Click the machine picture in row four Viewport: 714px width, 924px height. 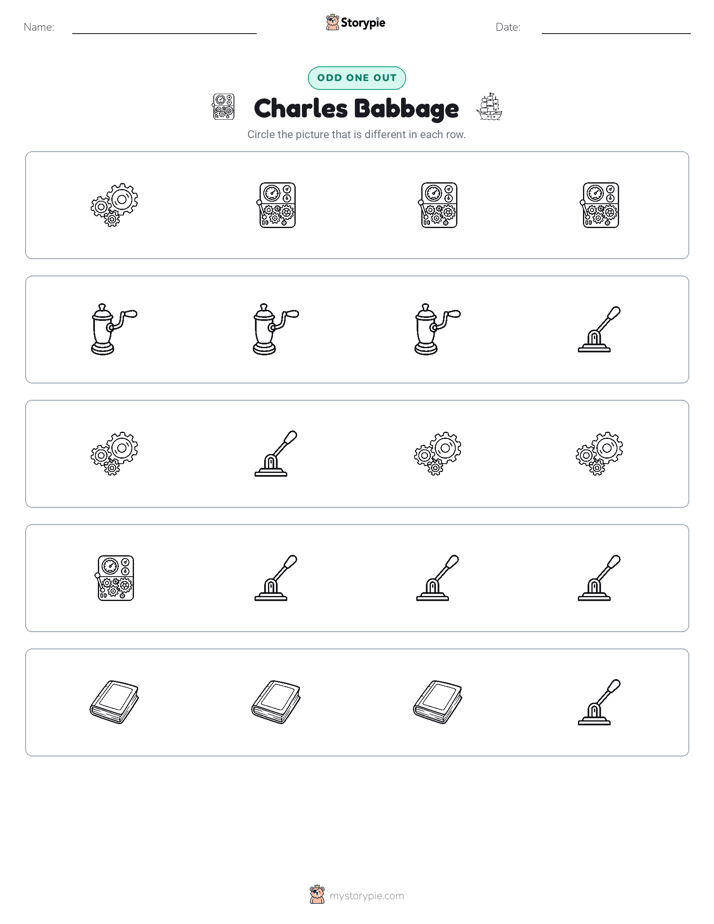pos(115,578)
